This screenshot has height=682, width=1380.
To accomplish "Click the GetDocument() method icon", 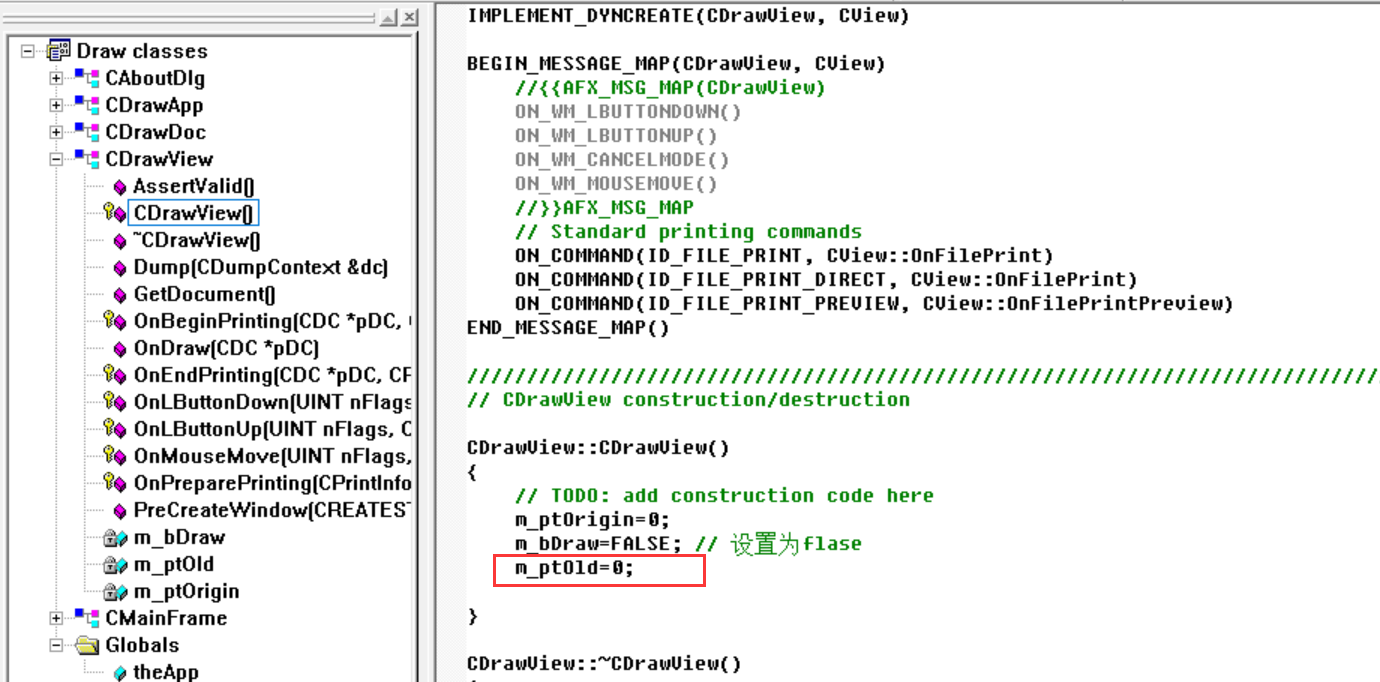I will [120, 295].
